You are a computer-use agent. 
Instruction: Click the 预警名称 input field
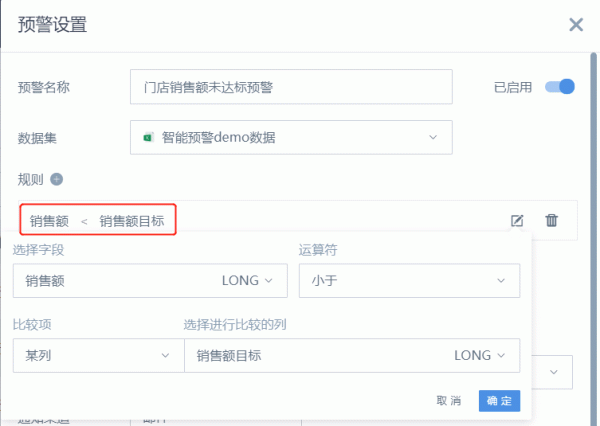(291, 87)
